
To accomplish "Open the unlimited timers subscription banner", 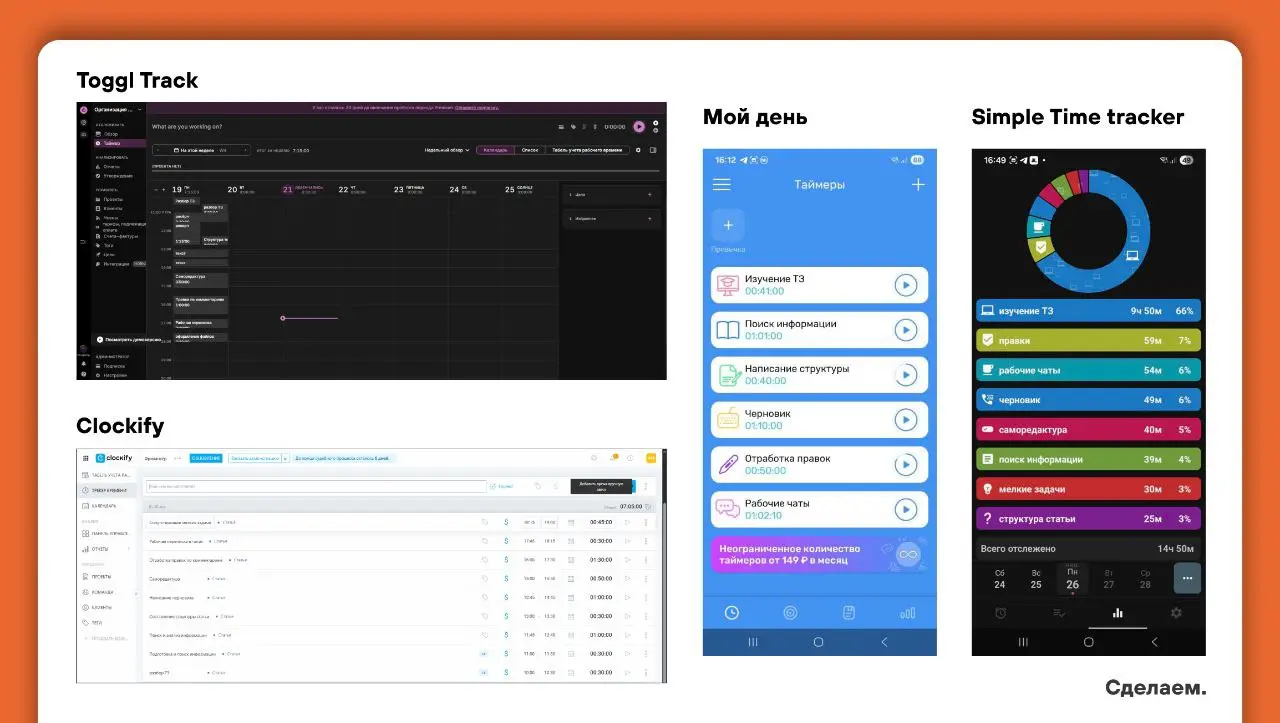I will pyautogui.click(x=819, y=555).
